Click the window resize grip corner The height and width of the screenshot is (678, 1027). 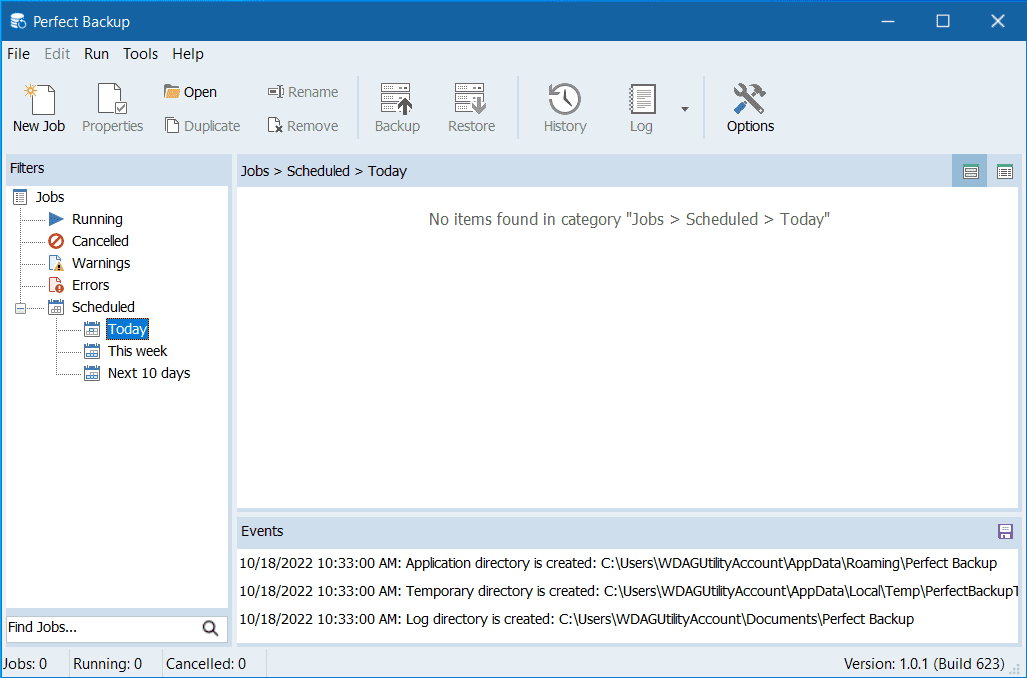click(1017, 668)
